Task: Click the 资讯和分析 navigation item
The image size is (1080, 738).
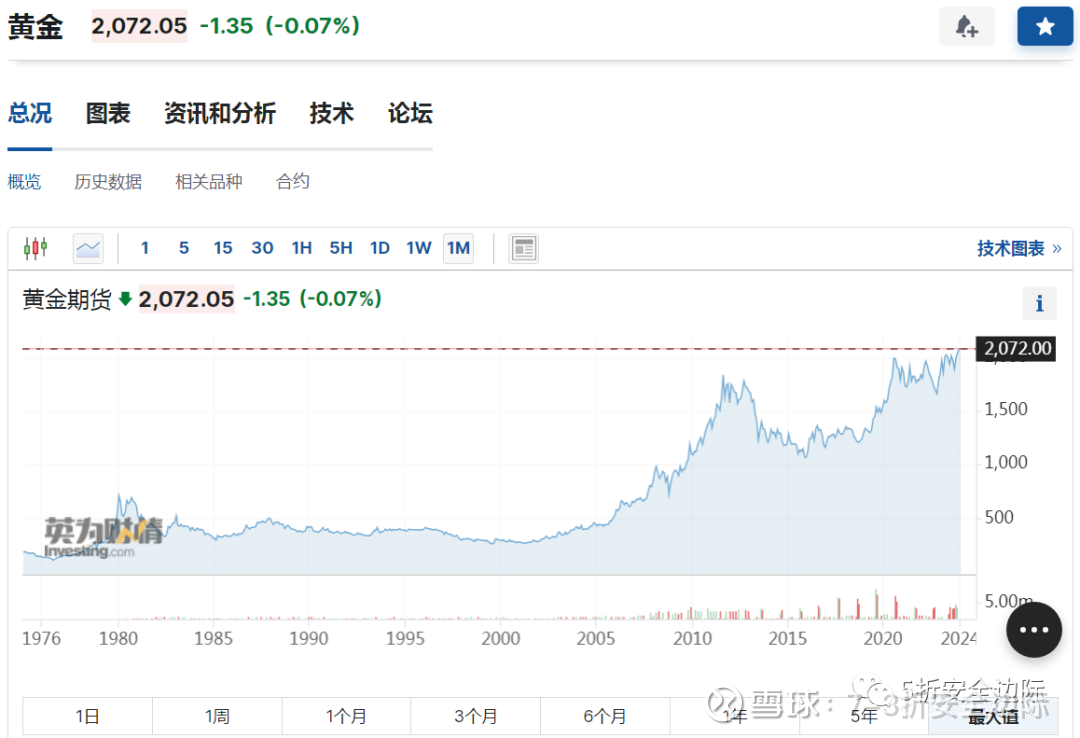Action: (220, 113)
